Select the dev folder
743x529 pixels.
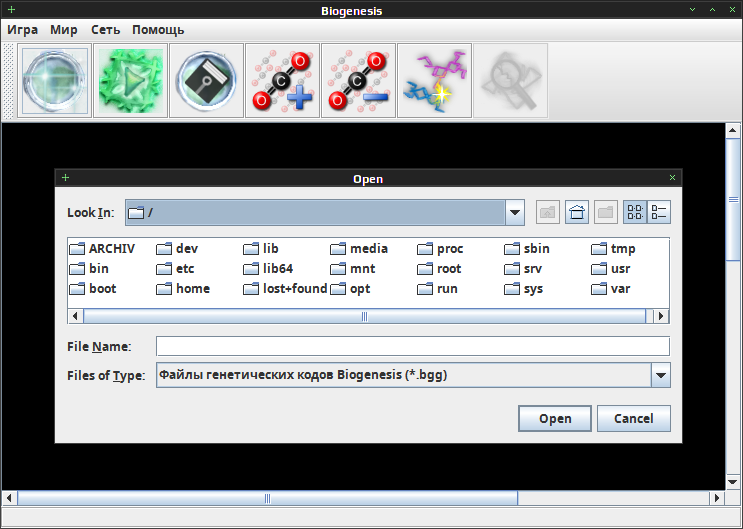[x=177, y=248]
